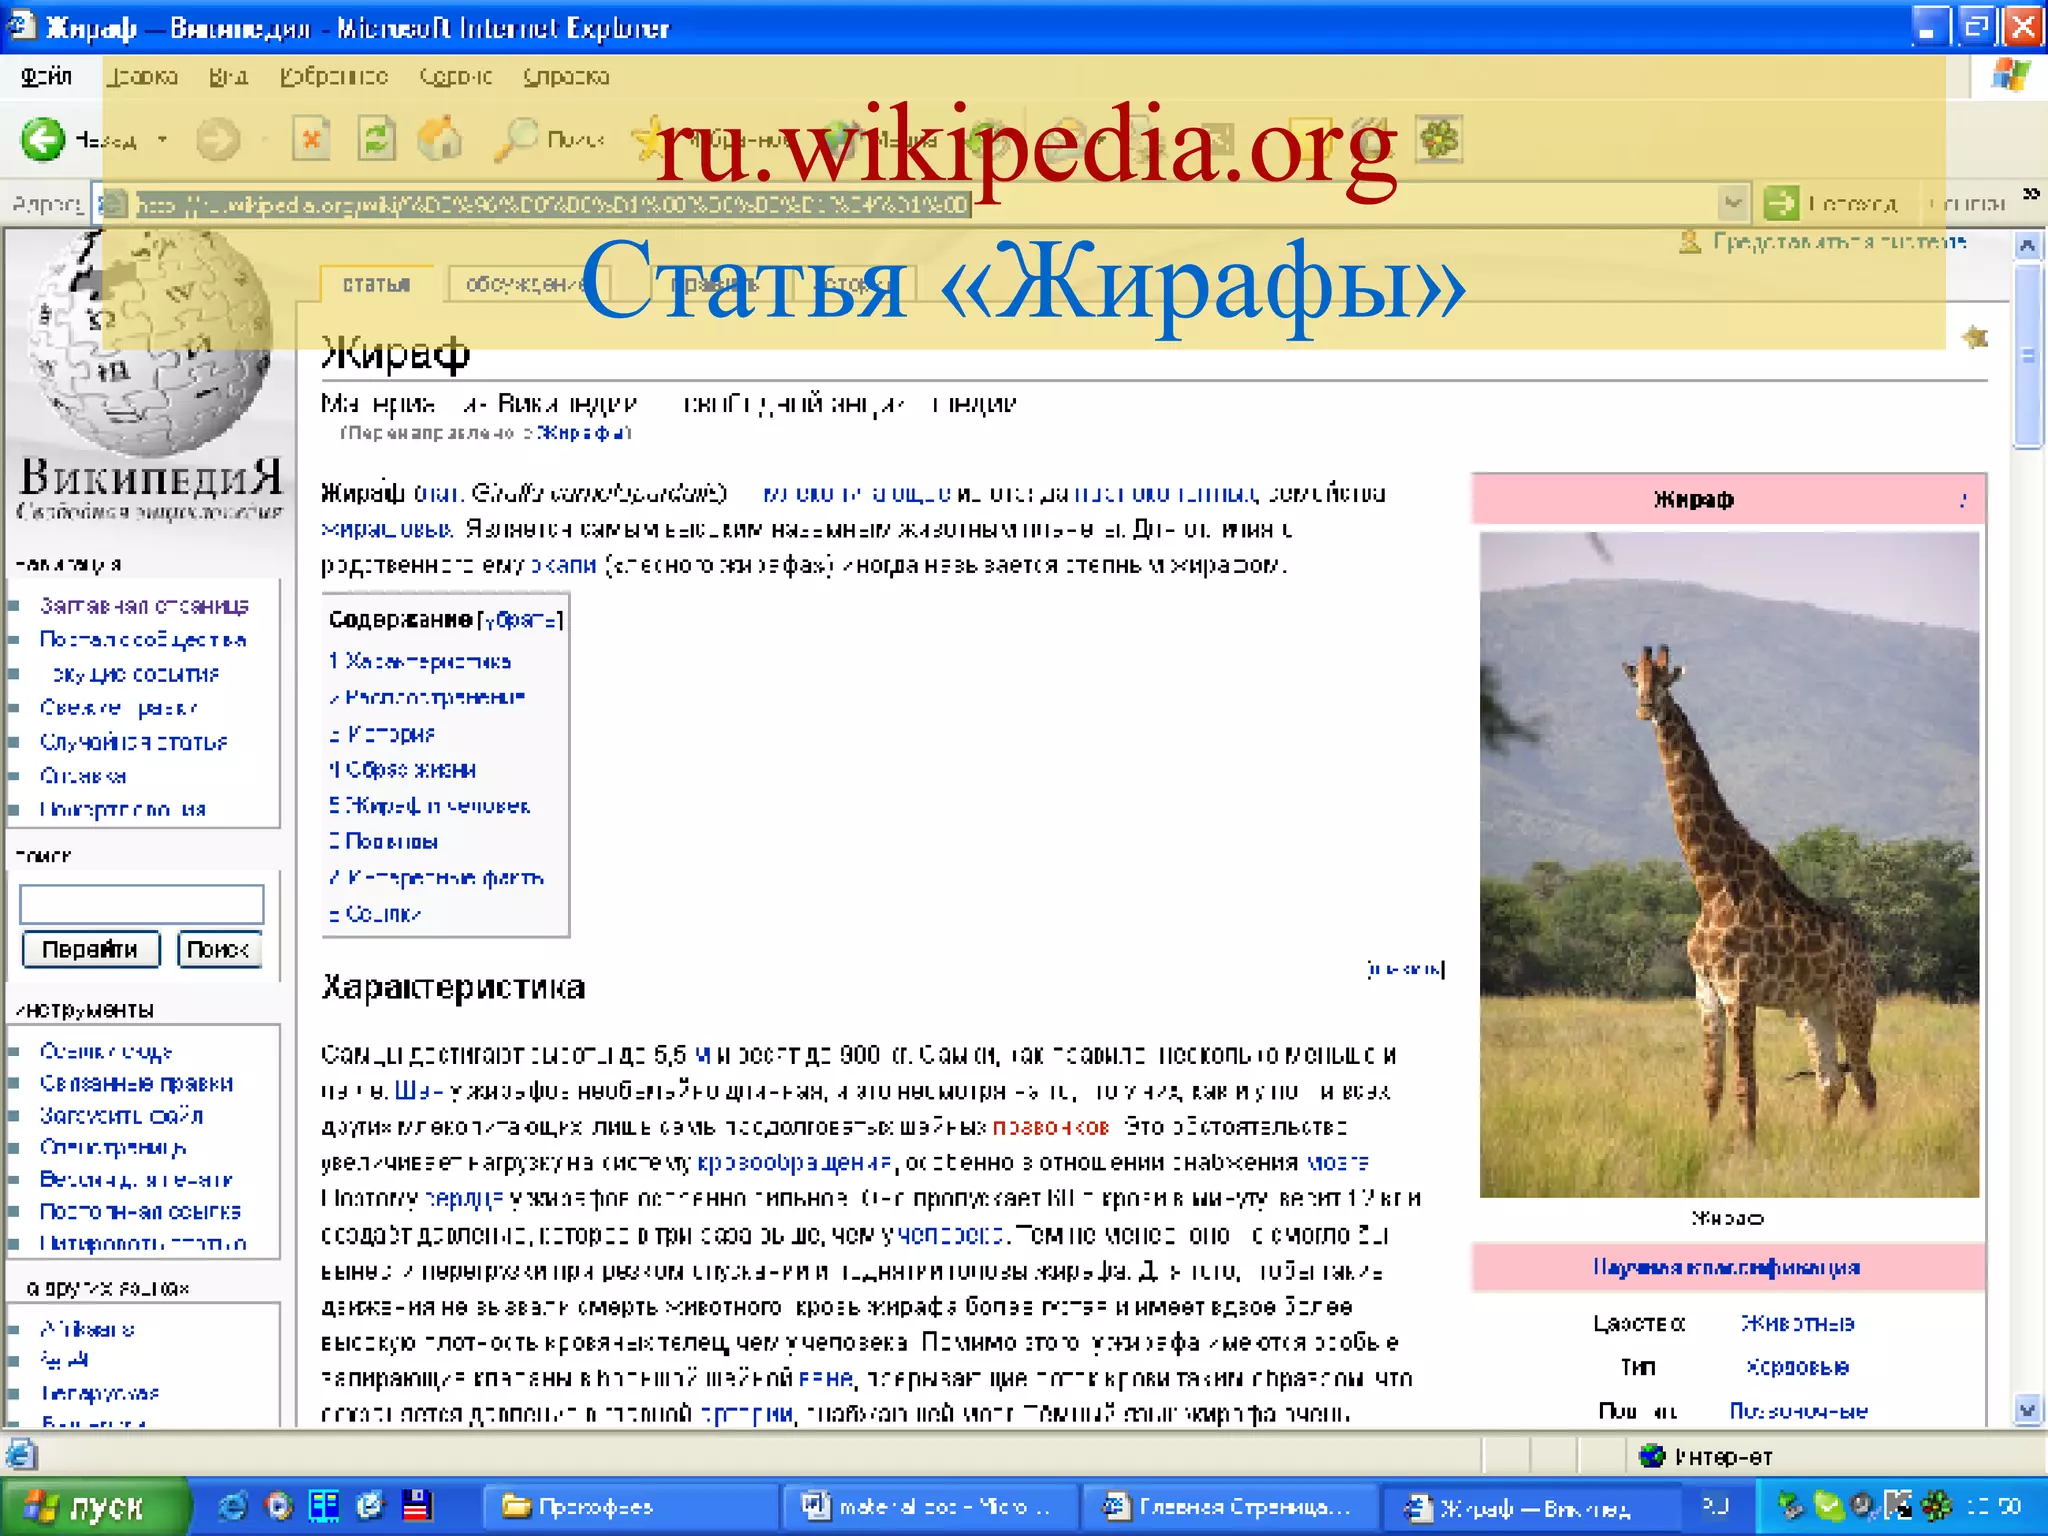The width and height of the screenshot is (2048, 1536).
Task: Click the browser address bar URL
Action: point(552,204)
